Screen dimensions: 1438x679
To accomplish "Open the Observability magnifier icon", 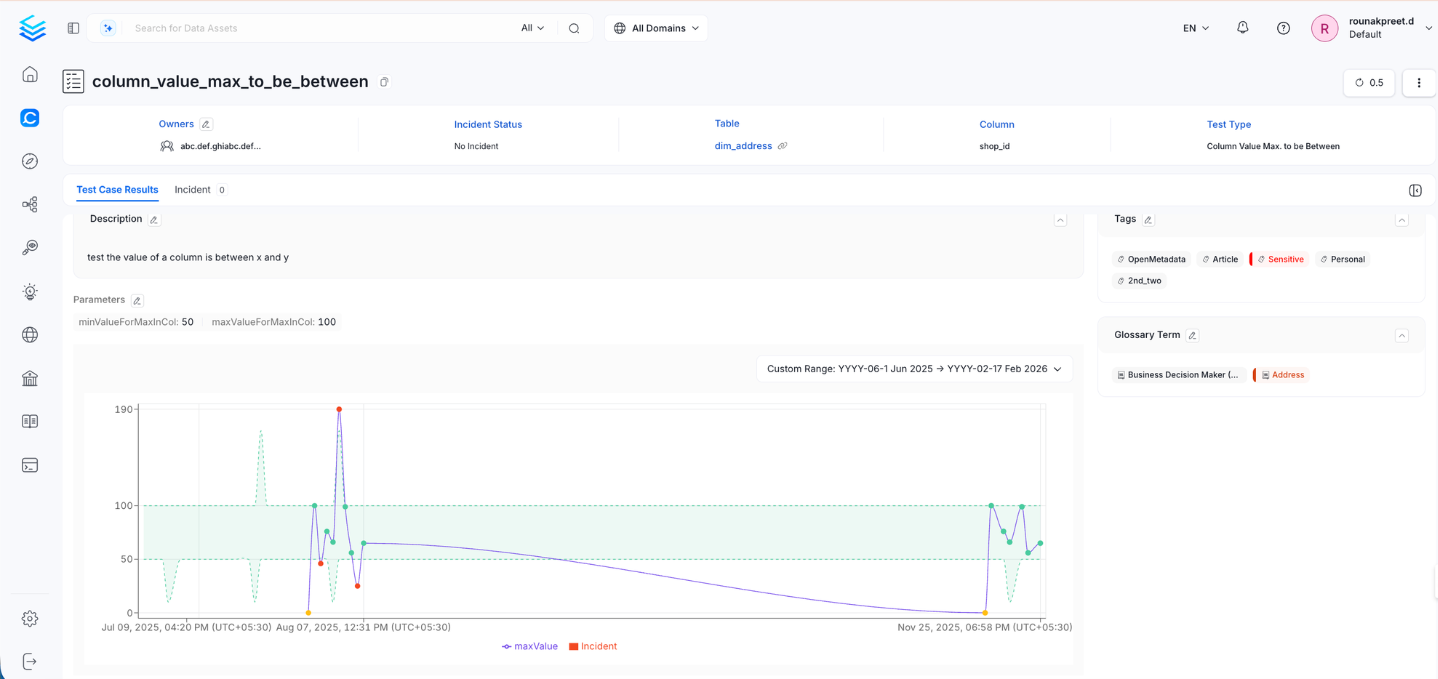I will [x=30, y=247].
